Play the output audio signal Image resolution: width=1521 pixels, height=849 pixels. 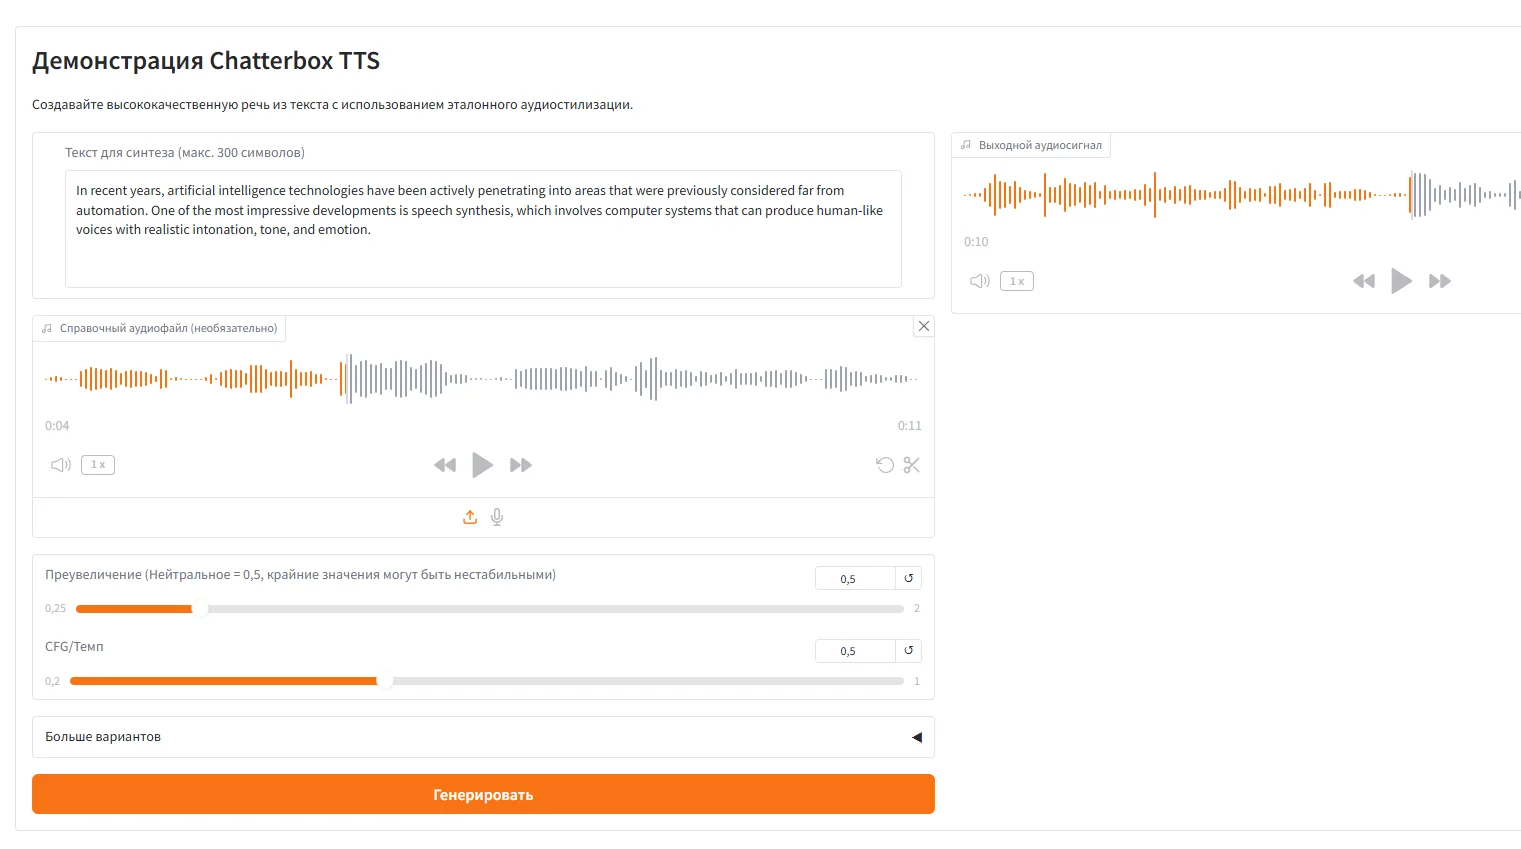(x=1402, y=281)
